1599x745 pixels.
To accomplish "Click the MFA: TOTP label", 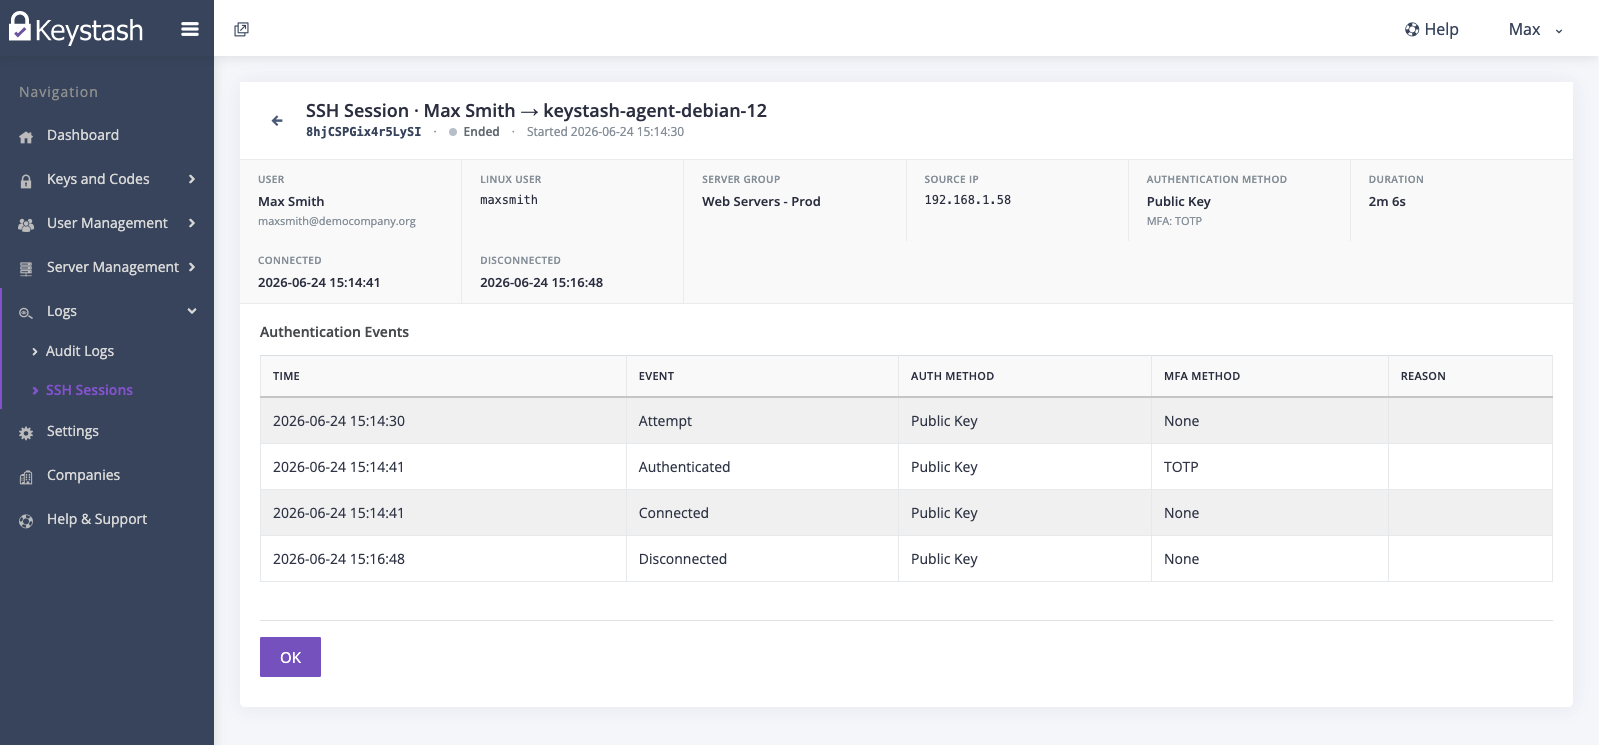I will click(1174, 221).
